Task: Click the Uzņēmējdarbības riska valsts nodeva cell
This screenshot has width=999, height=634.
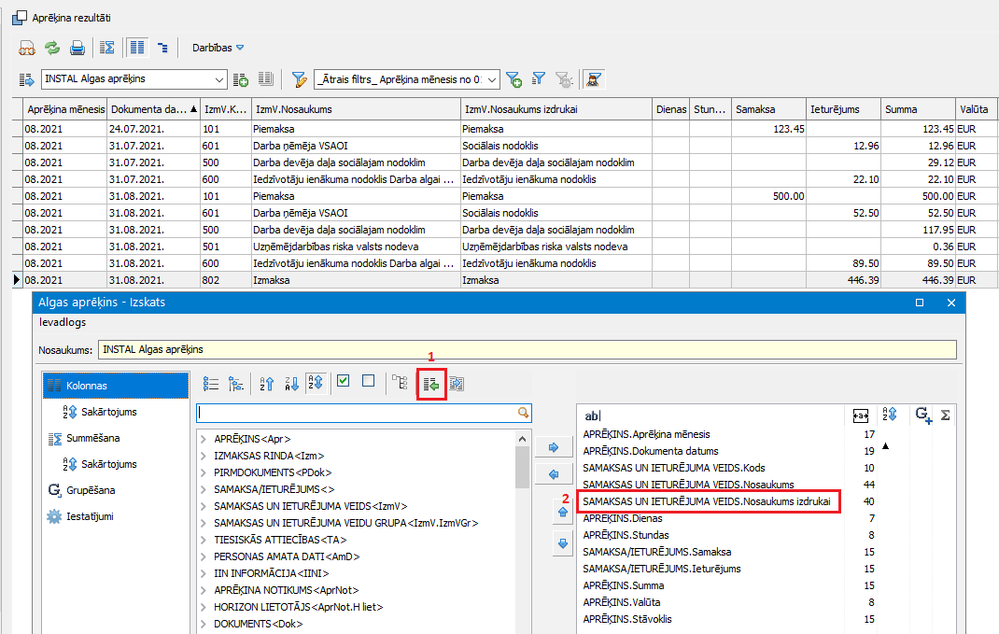Action: click(x=356, y=247)
